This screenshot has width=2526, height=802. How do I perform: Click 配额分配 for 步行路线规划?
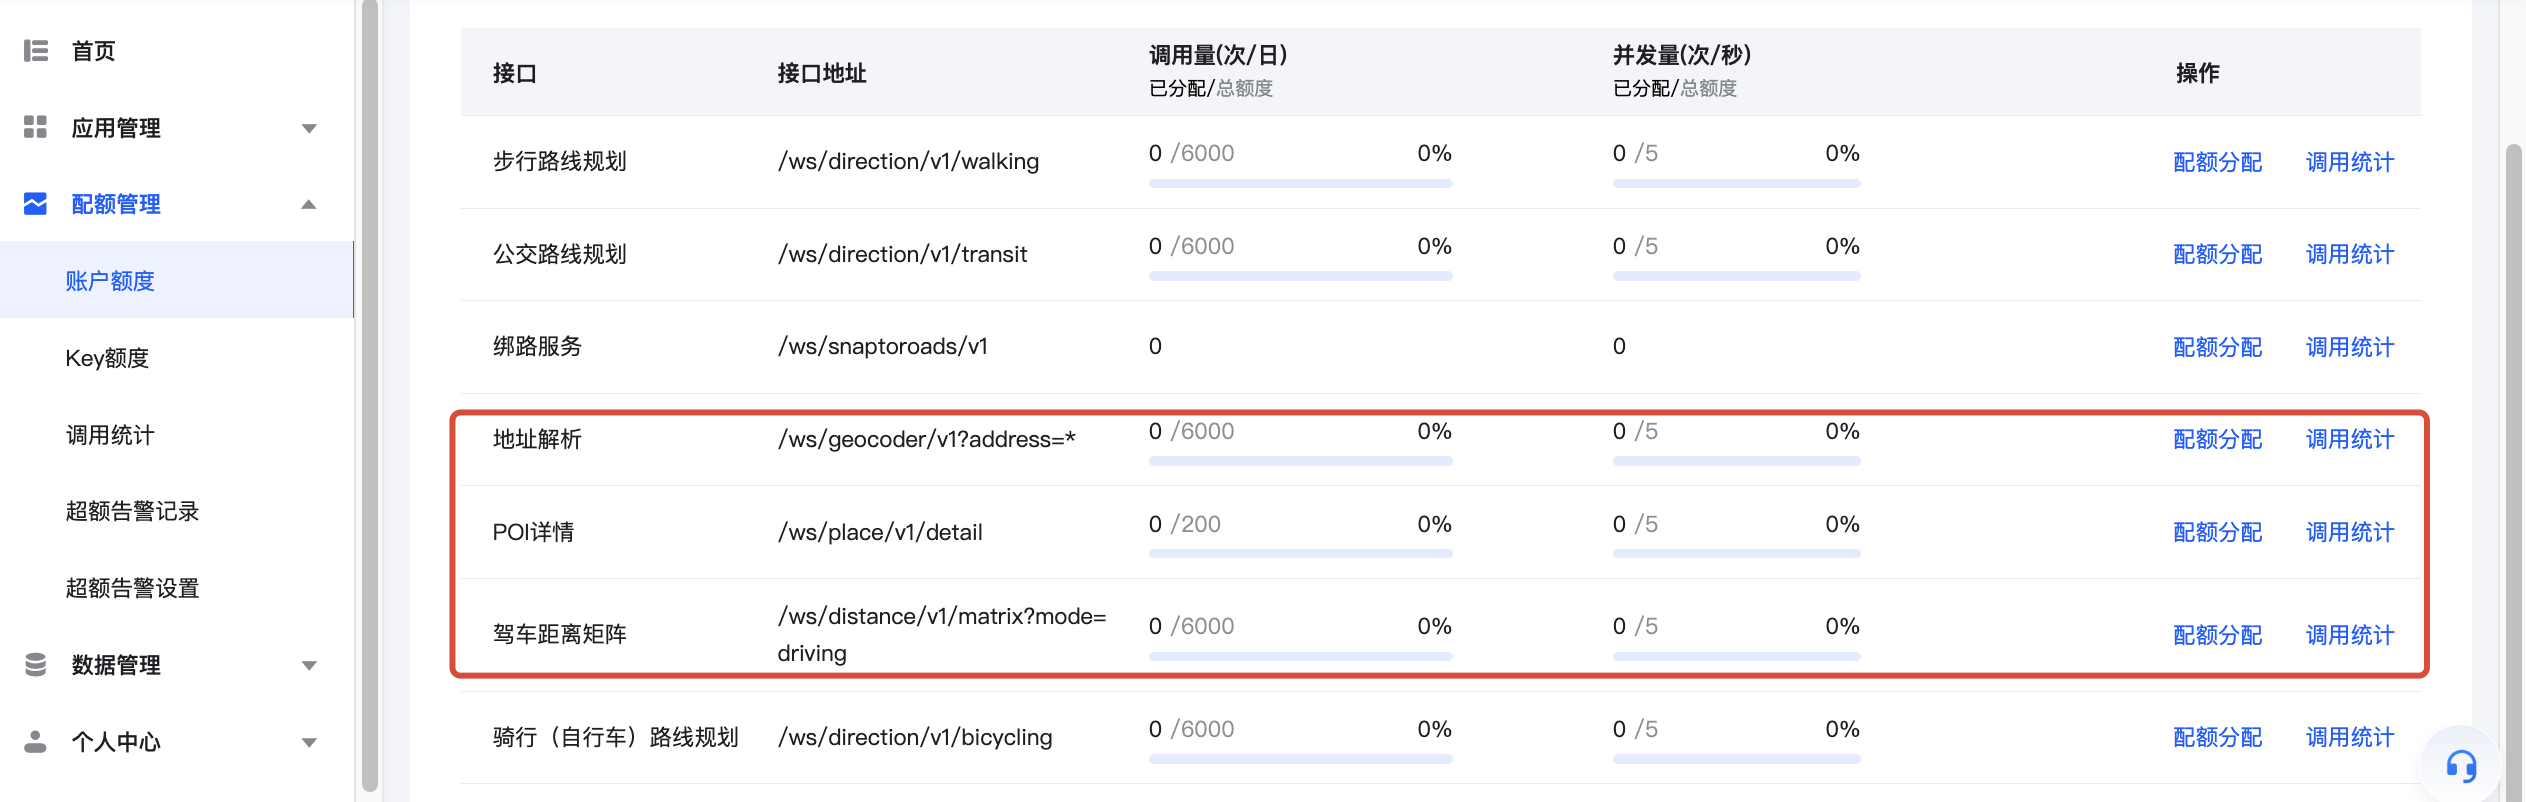coord(2217,162)
